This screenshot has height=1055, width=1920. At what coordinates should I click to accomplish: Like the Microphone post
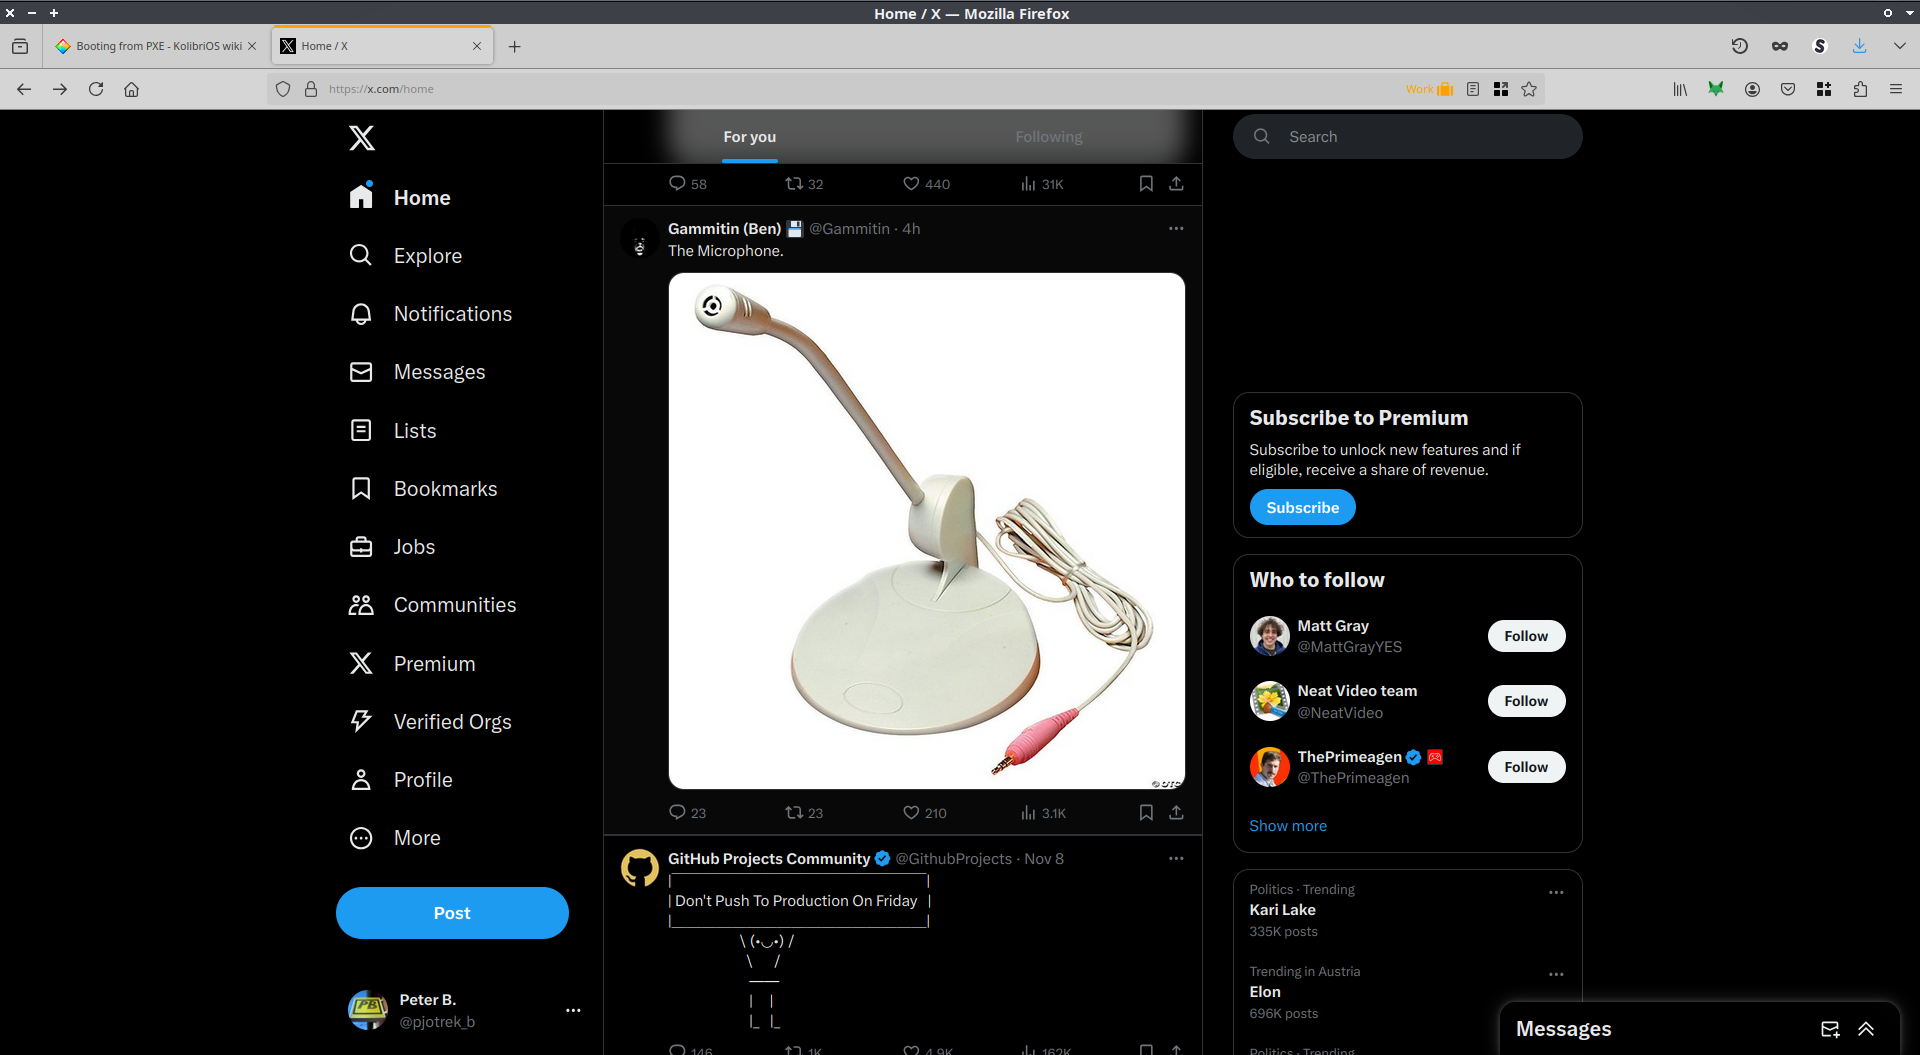click(911, 813)
